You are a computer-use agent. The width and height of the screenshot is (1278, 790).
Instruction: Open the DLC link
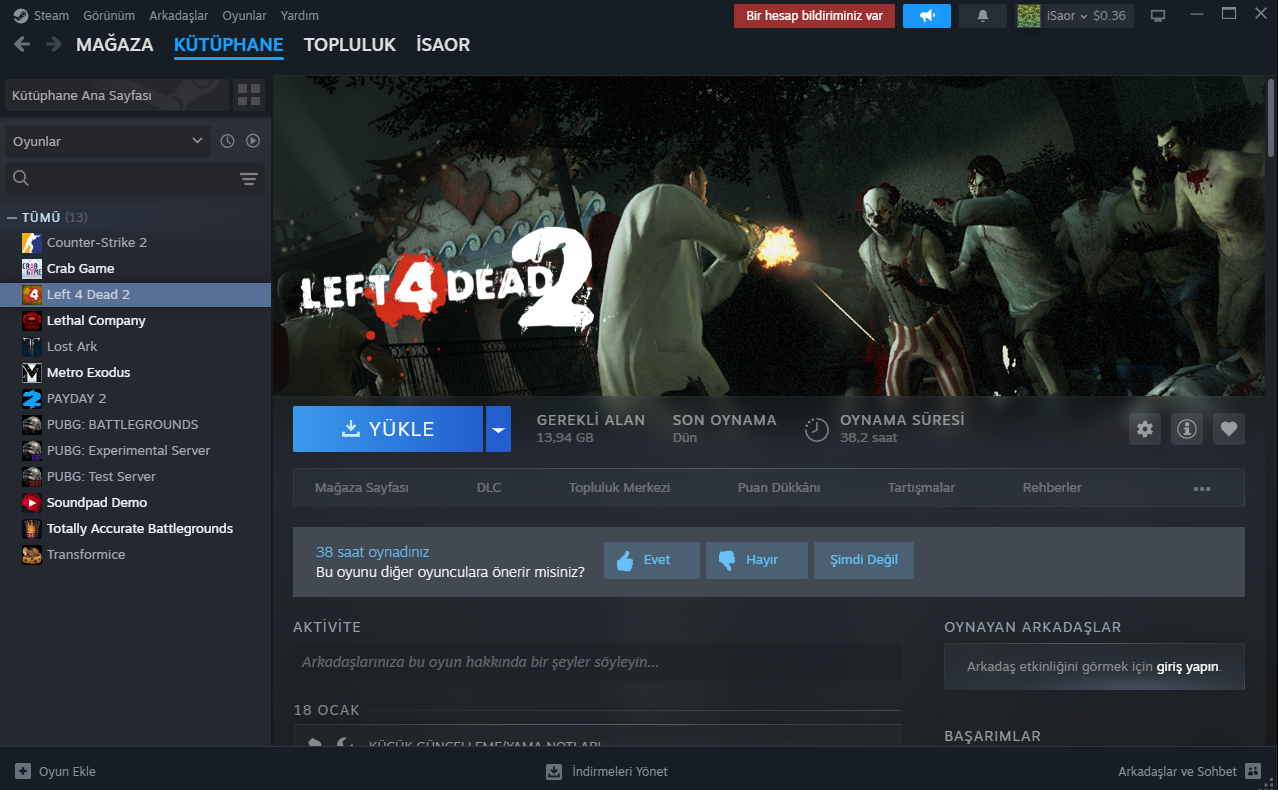point(489,488)
